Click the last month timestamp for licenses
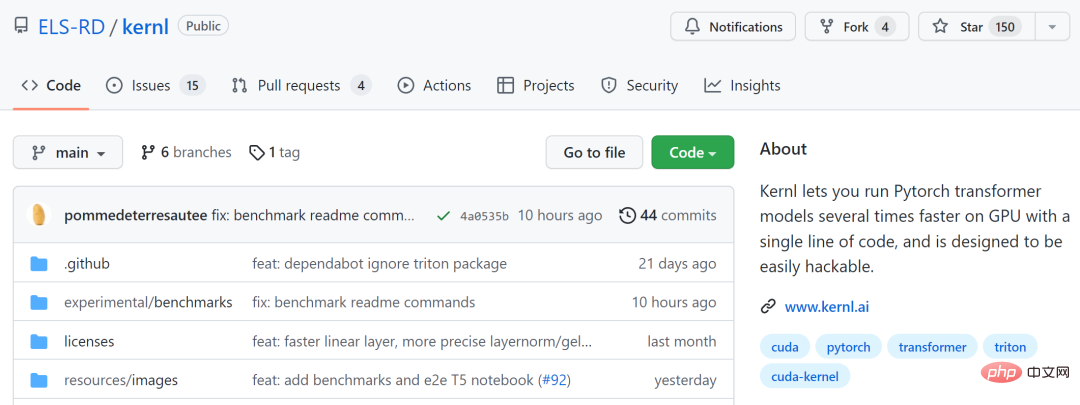 click(682, 342)
